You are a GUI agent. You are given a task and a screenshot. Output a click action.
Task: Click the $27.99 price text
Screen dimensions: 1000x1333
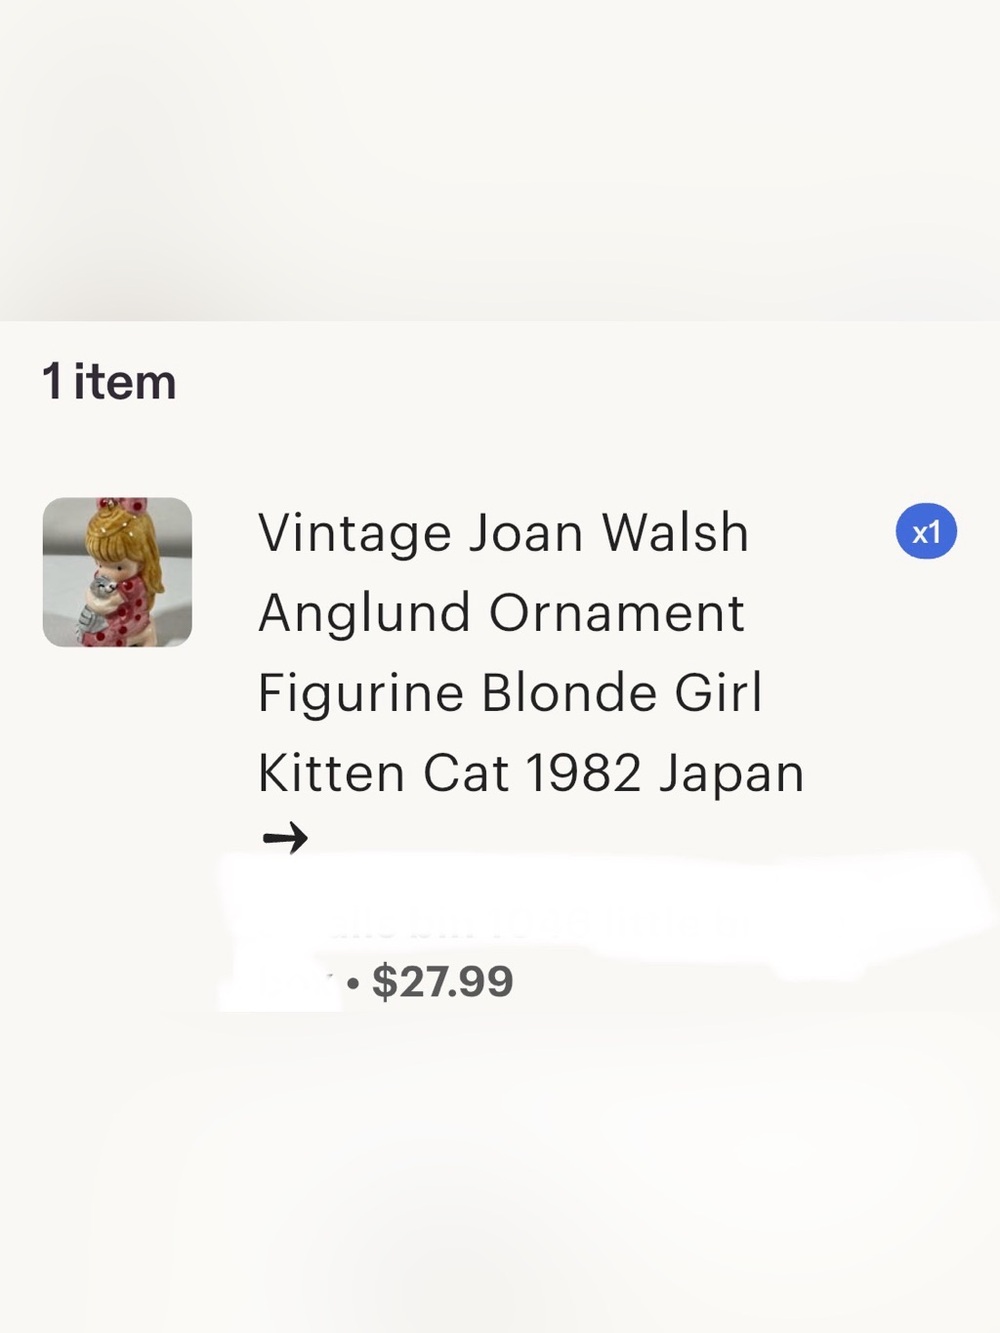pos(443,981)
